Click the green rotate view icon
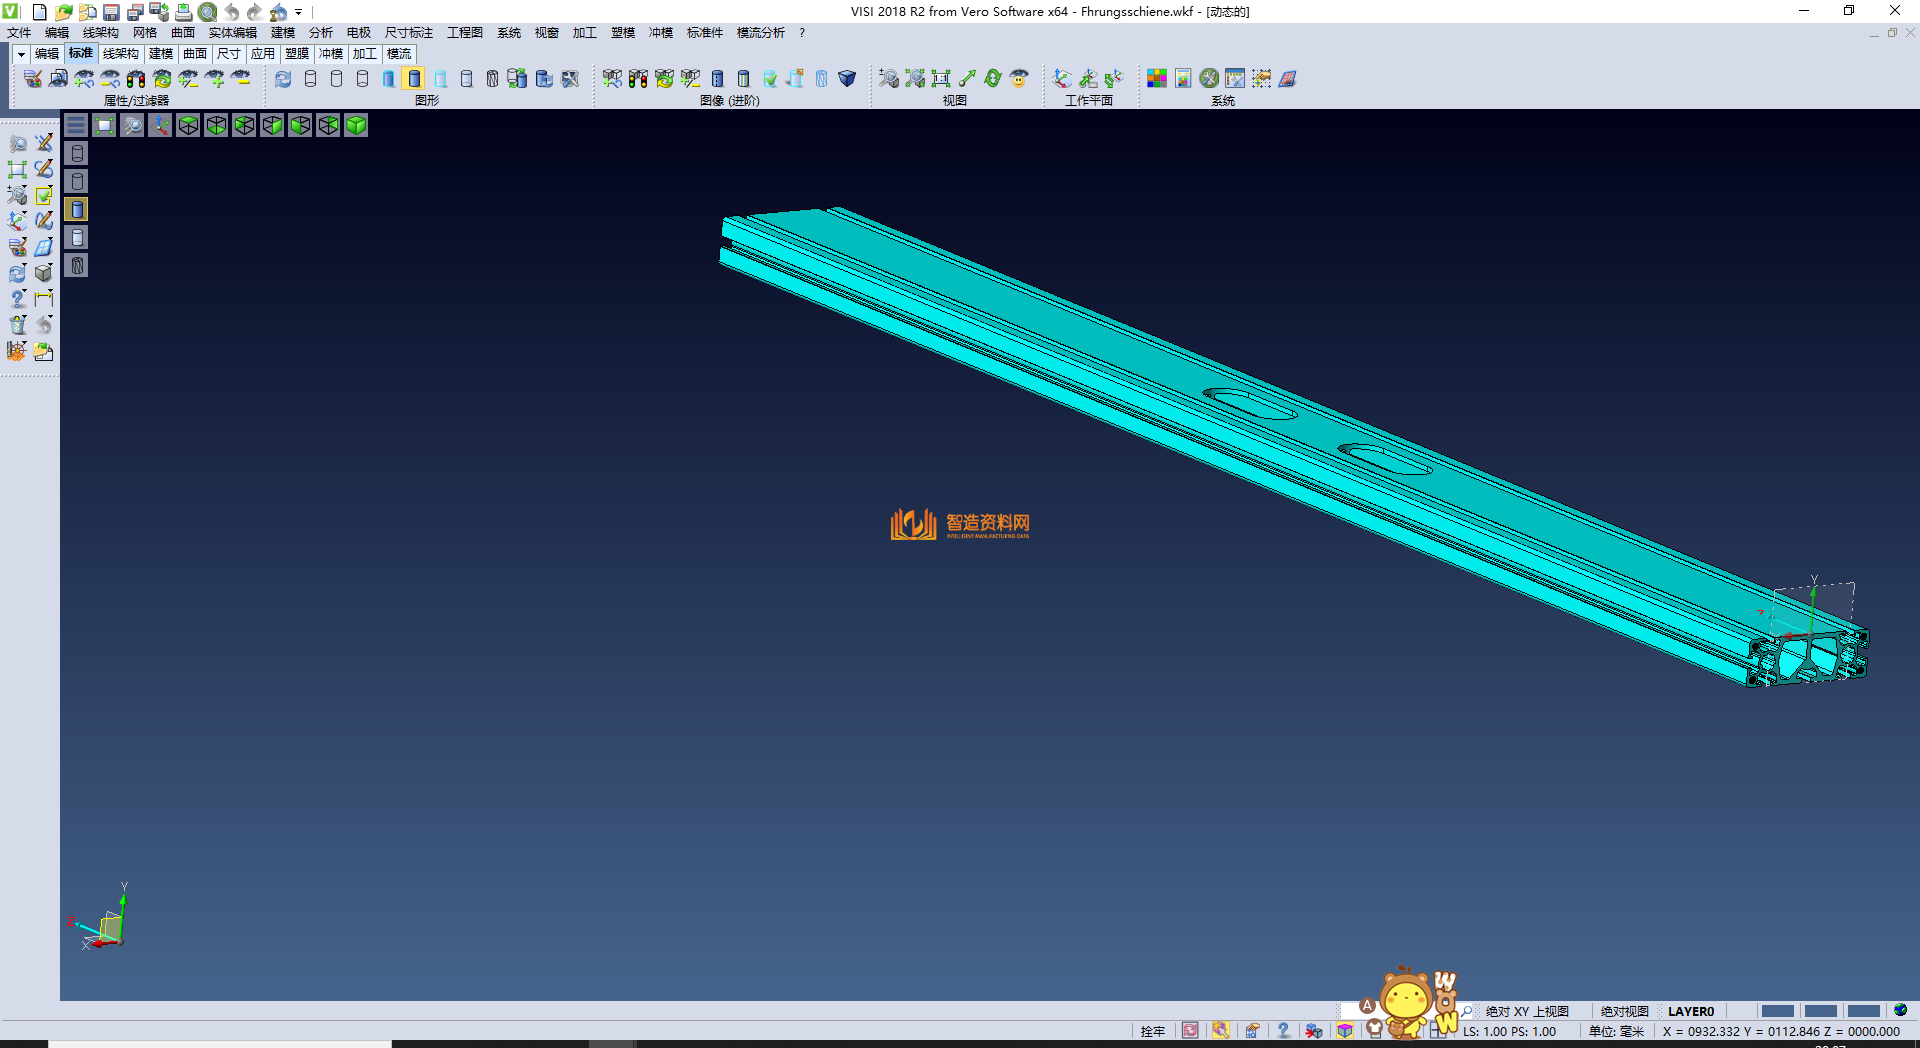Screen dimensions: 1920x1048 click(x=993, y=79)
